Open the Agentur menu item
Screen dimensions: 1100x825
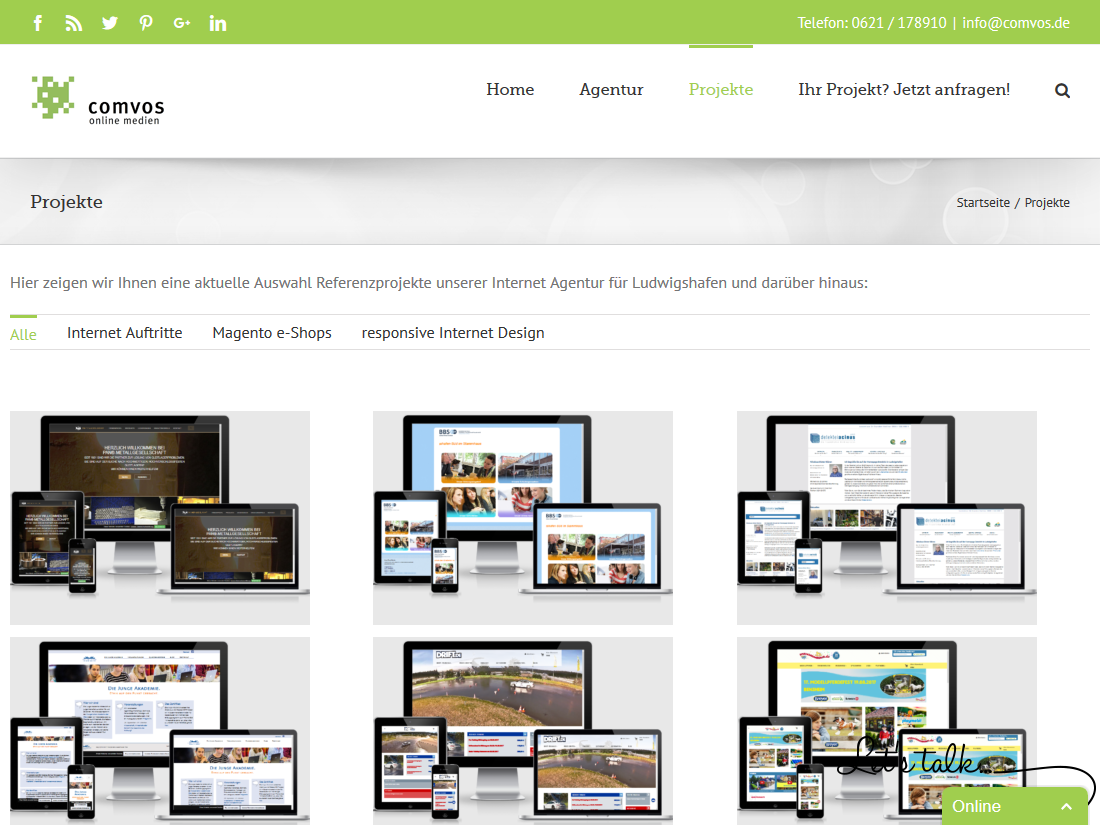611,89
